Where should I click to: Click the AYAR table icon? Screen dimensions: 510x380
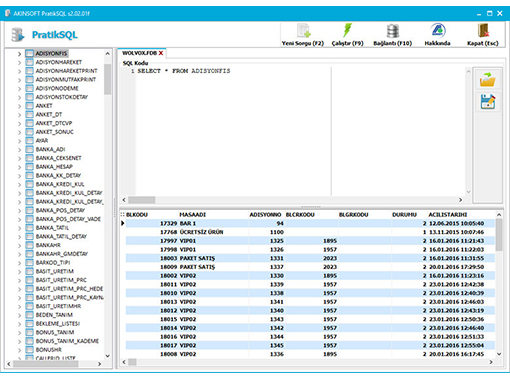(x=30, y=140)
